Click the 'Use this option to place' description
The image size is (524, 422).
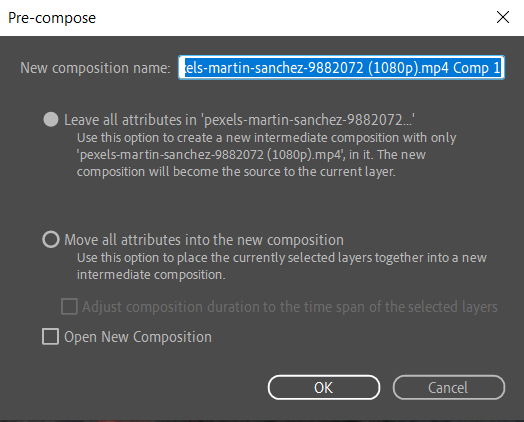[x=282, y=266]
